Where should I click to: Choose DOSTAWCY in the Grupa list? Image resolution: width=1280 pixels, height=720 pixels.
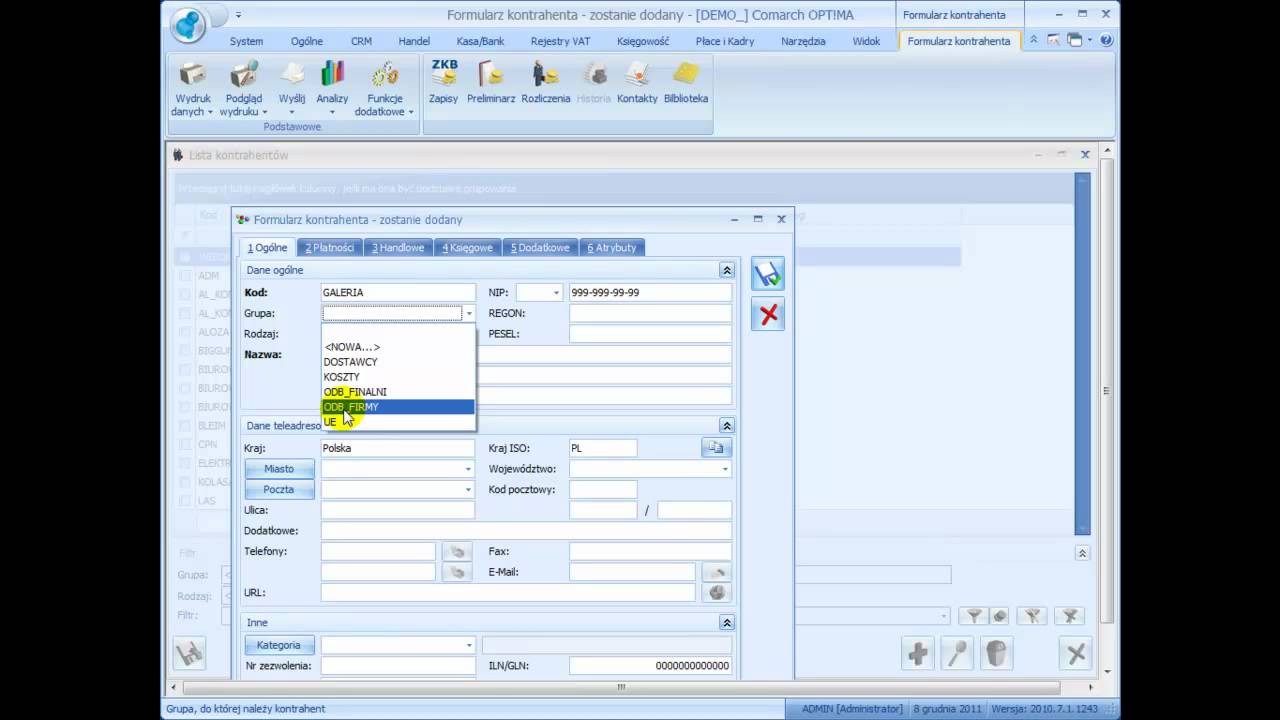[x=398, y=362]
